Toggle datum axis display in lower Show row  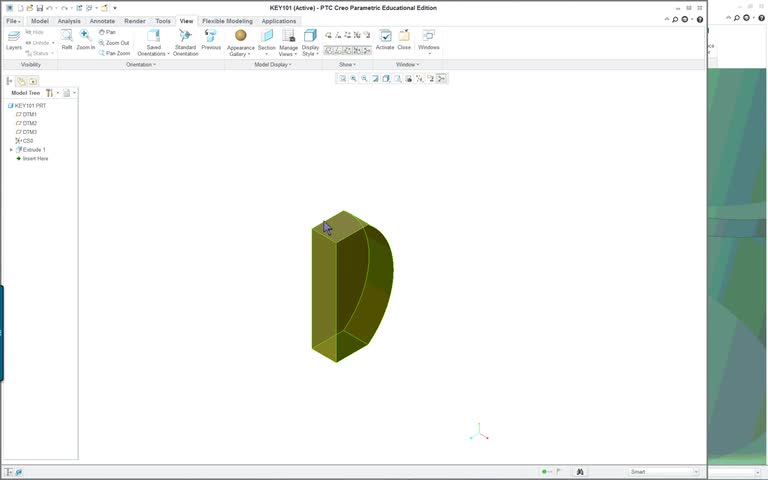tap(338, 50)
